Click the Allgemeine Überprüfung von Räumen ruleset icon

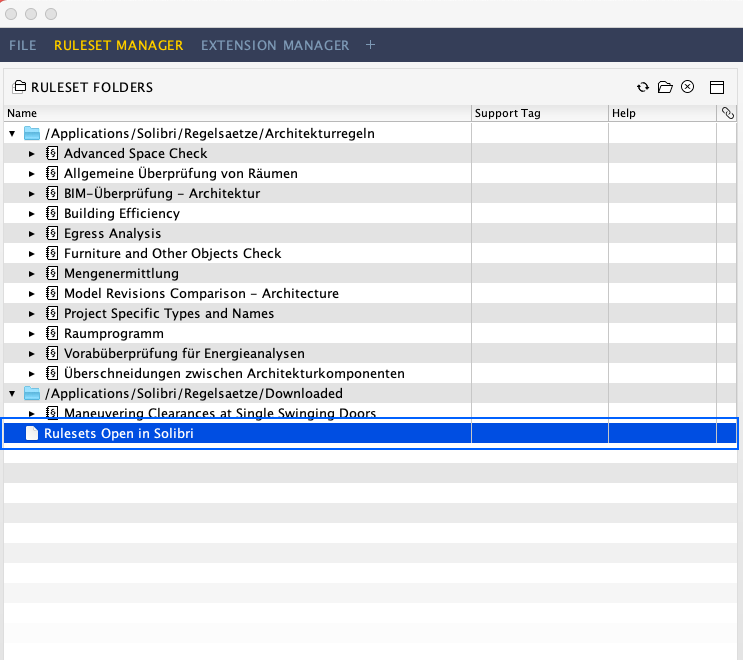[52, 173]
